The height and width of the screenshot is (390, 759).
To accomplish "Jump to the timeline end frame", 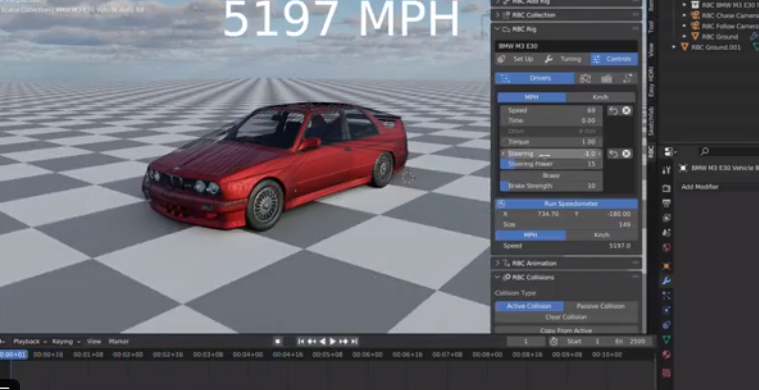I will pyautogui.click(x=354, y=342).
